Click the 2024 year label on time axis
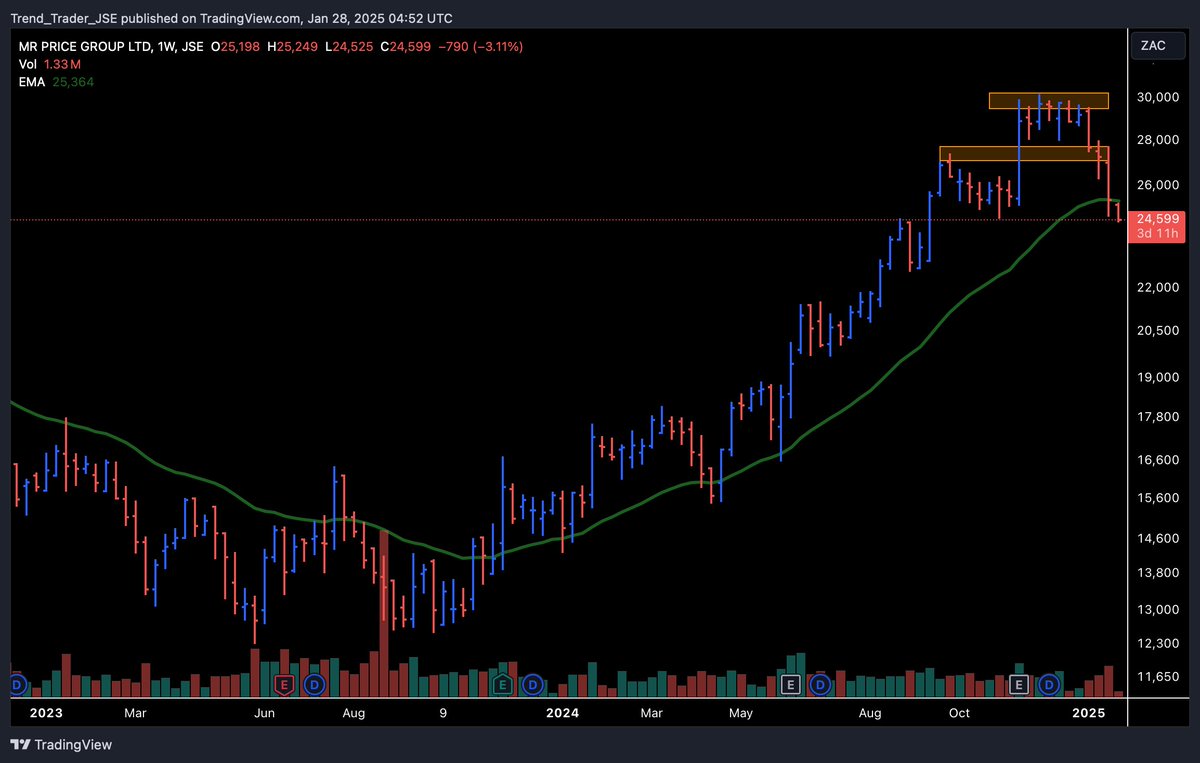Viewport: 1200px width, 763px height. (x=563, y=713)
